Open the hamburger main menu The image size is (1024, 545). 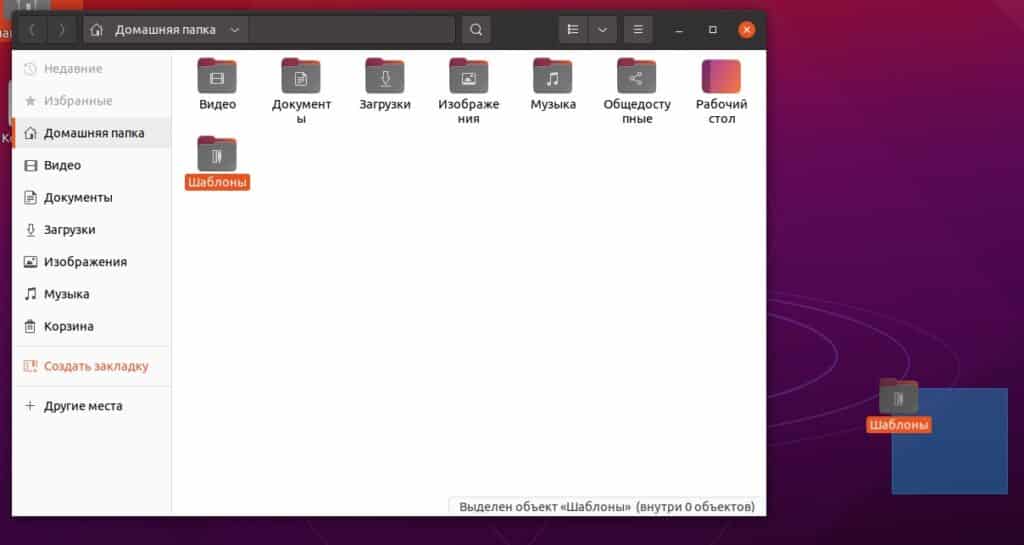(638, 30)
